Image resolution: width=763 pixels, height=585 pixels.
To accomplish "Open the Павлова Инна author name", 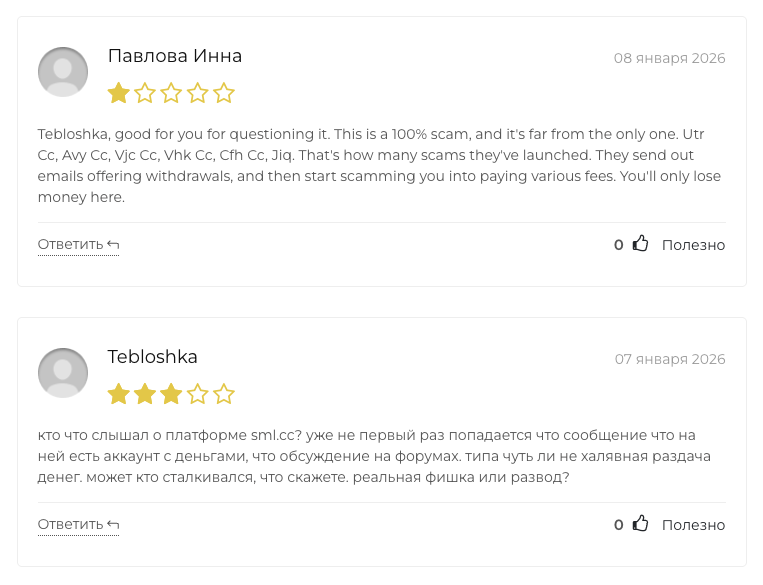I will point(175,56).
